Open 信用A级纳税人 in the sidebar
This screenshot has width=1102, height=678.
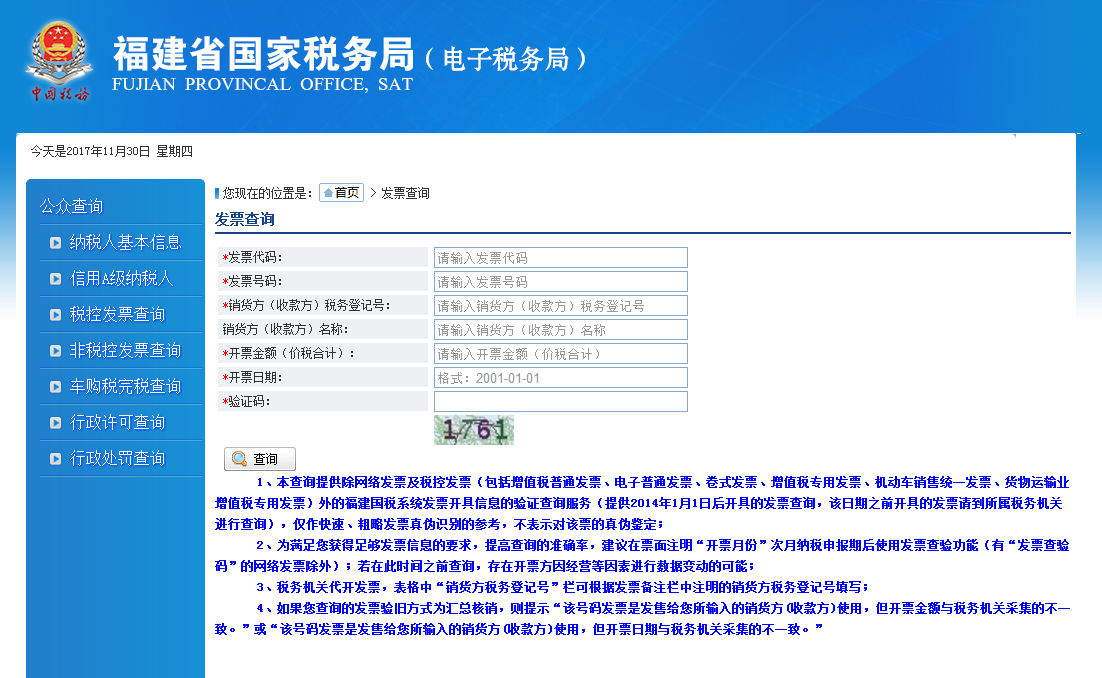[121, 278]
